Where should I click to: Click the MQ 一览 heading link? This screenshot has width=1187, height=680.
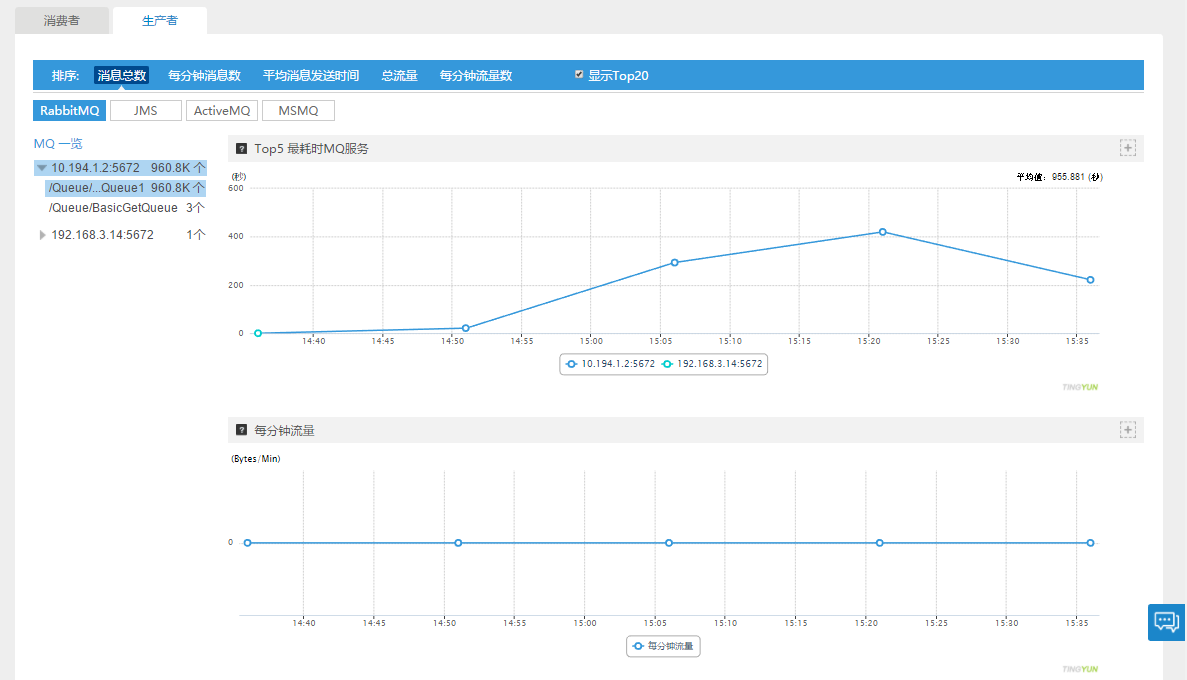point(58,144)
